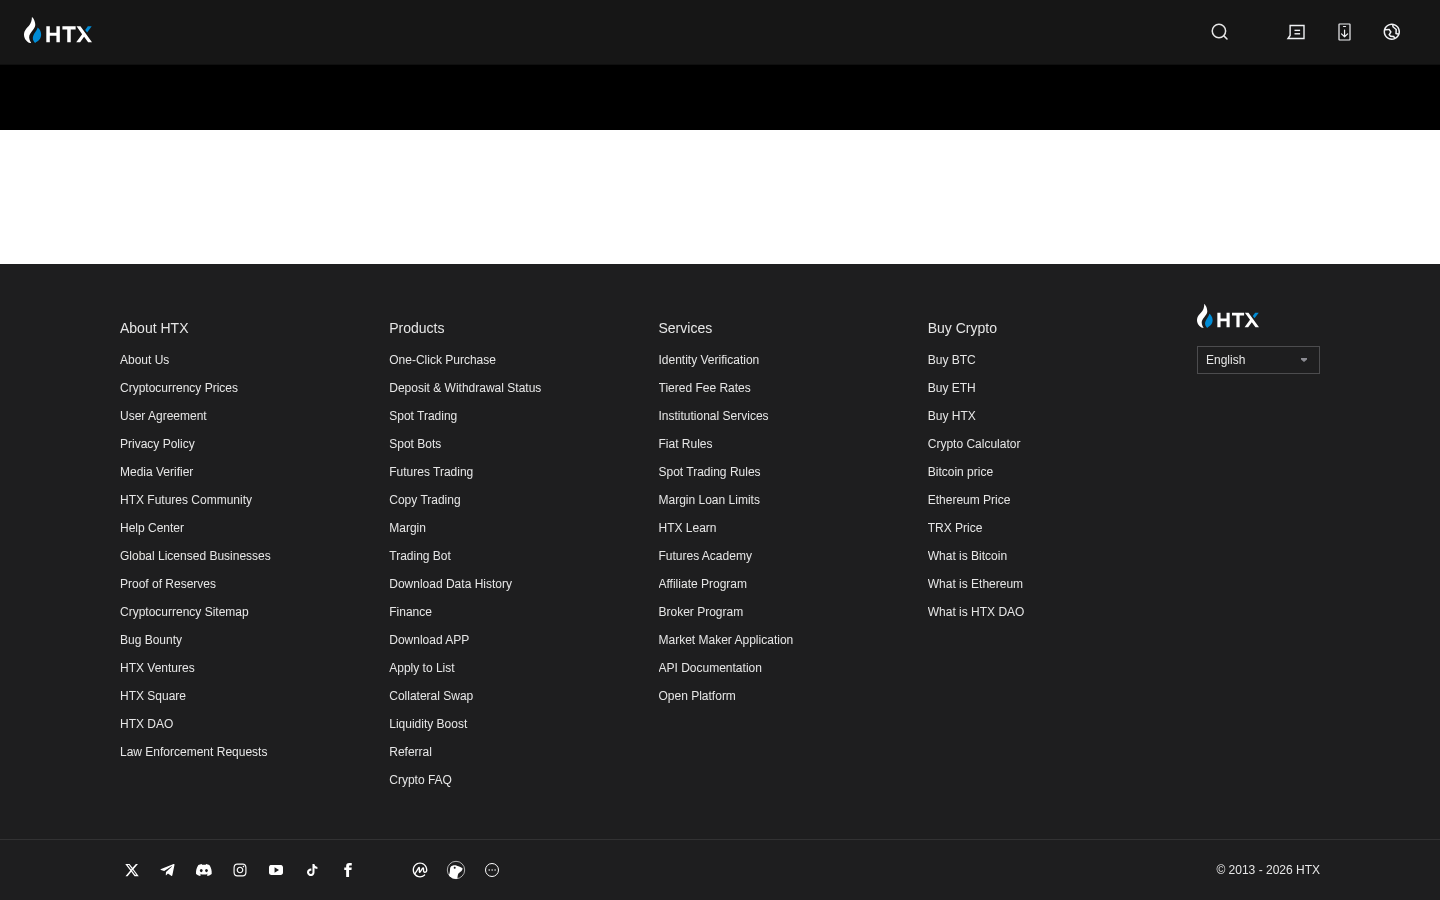Open Institutional Services
The width and height of the screenshot is (1440, 900).
[713, 416]
